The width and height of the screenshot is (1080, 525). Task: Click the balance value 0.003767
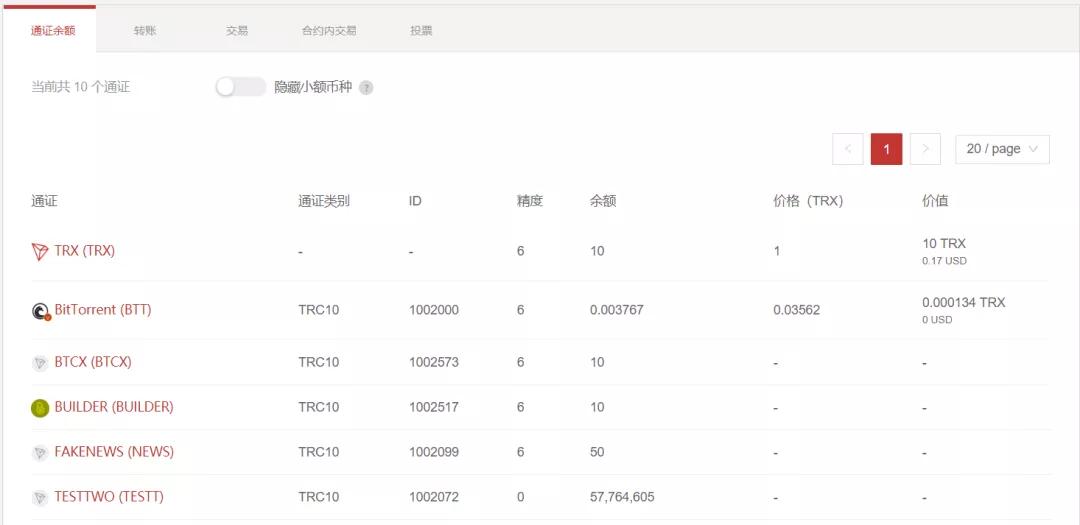[x=617, y=310]
